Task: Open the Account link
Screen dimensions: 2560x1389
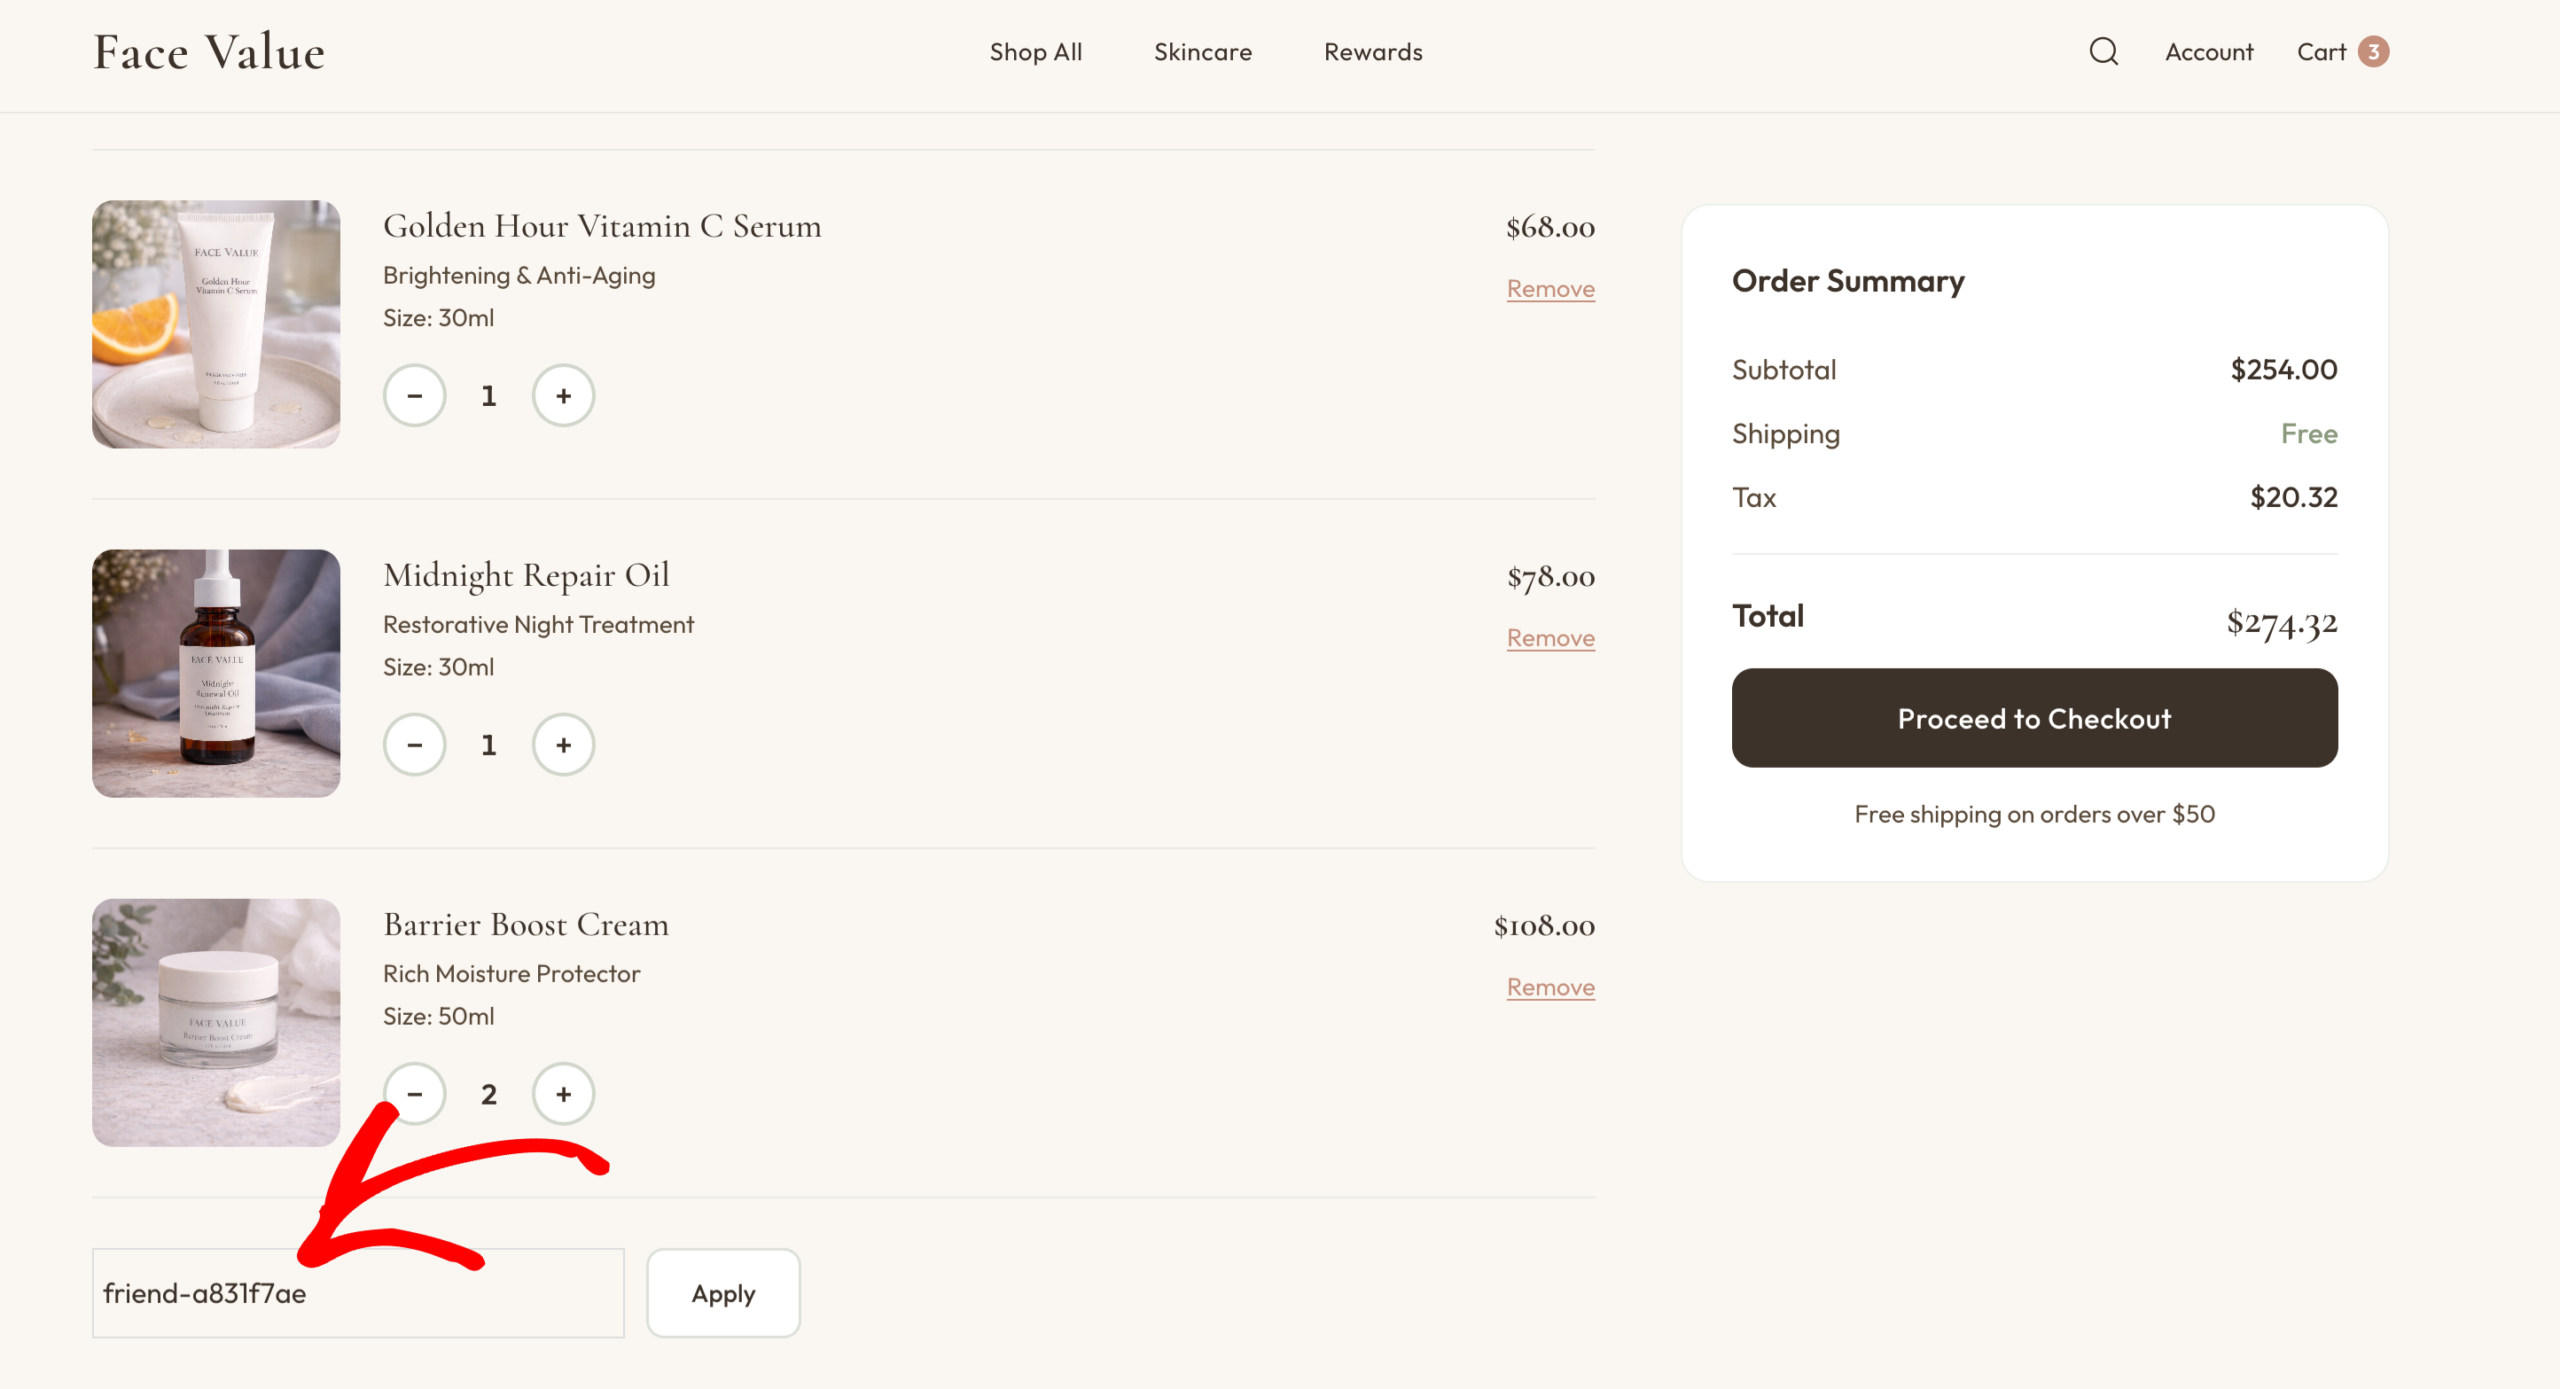Action: point(2208,52)
